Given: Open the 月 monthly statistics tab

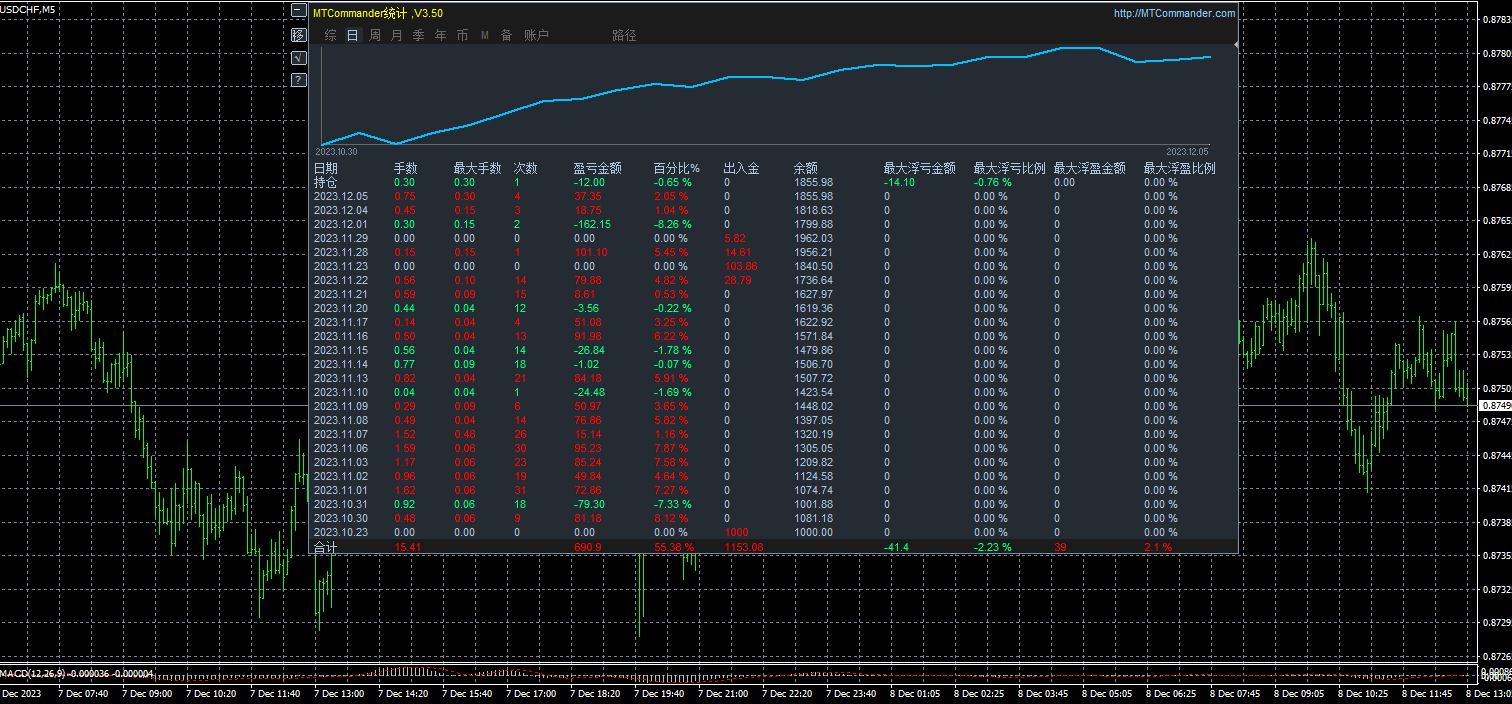Looking at the screenshot, I should (x=396, y=36).
